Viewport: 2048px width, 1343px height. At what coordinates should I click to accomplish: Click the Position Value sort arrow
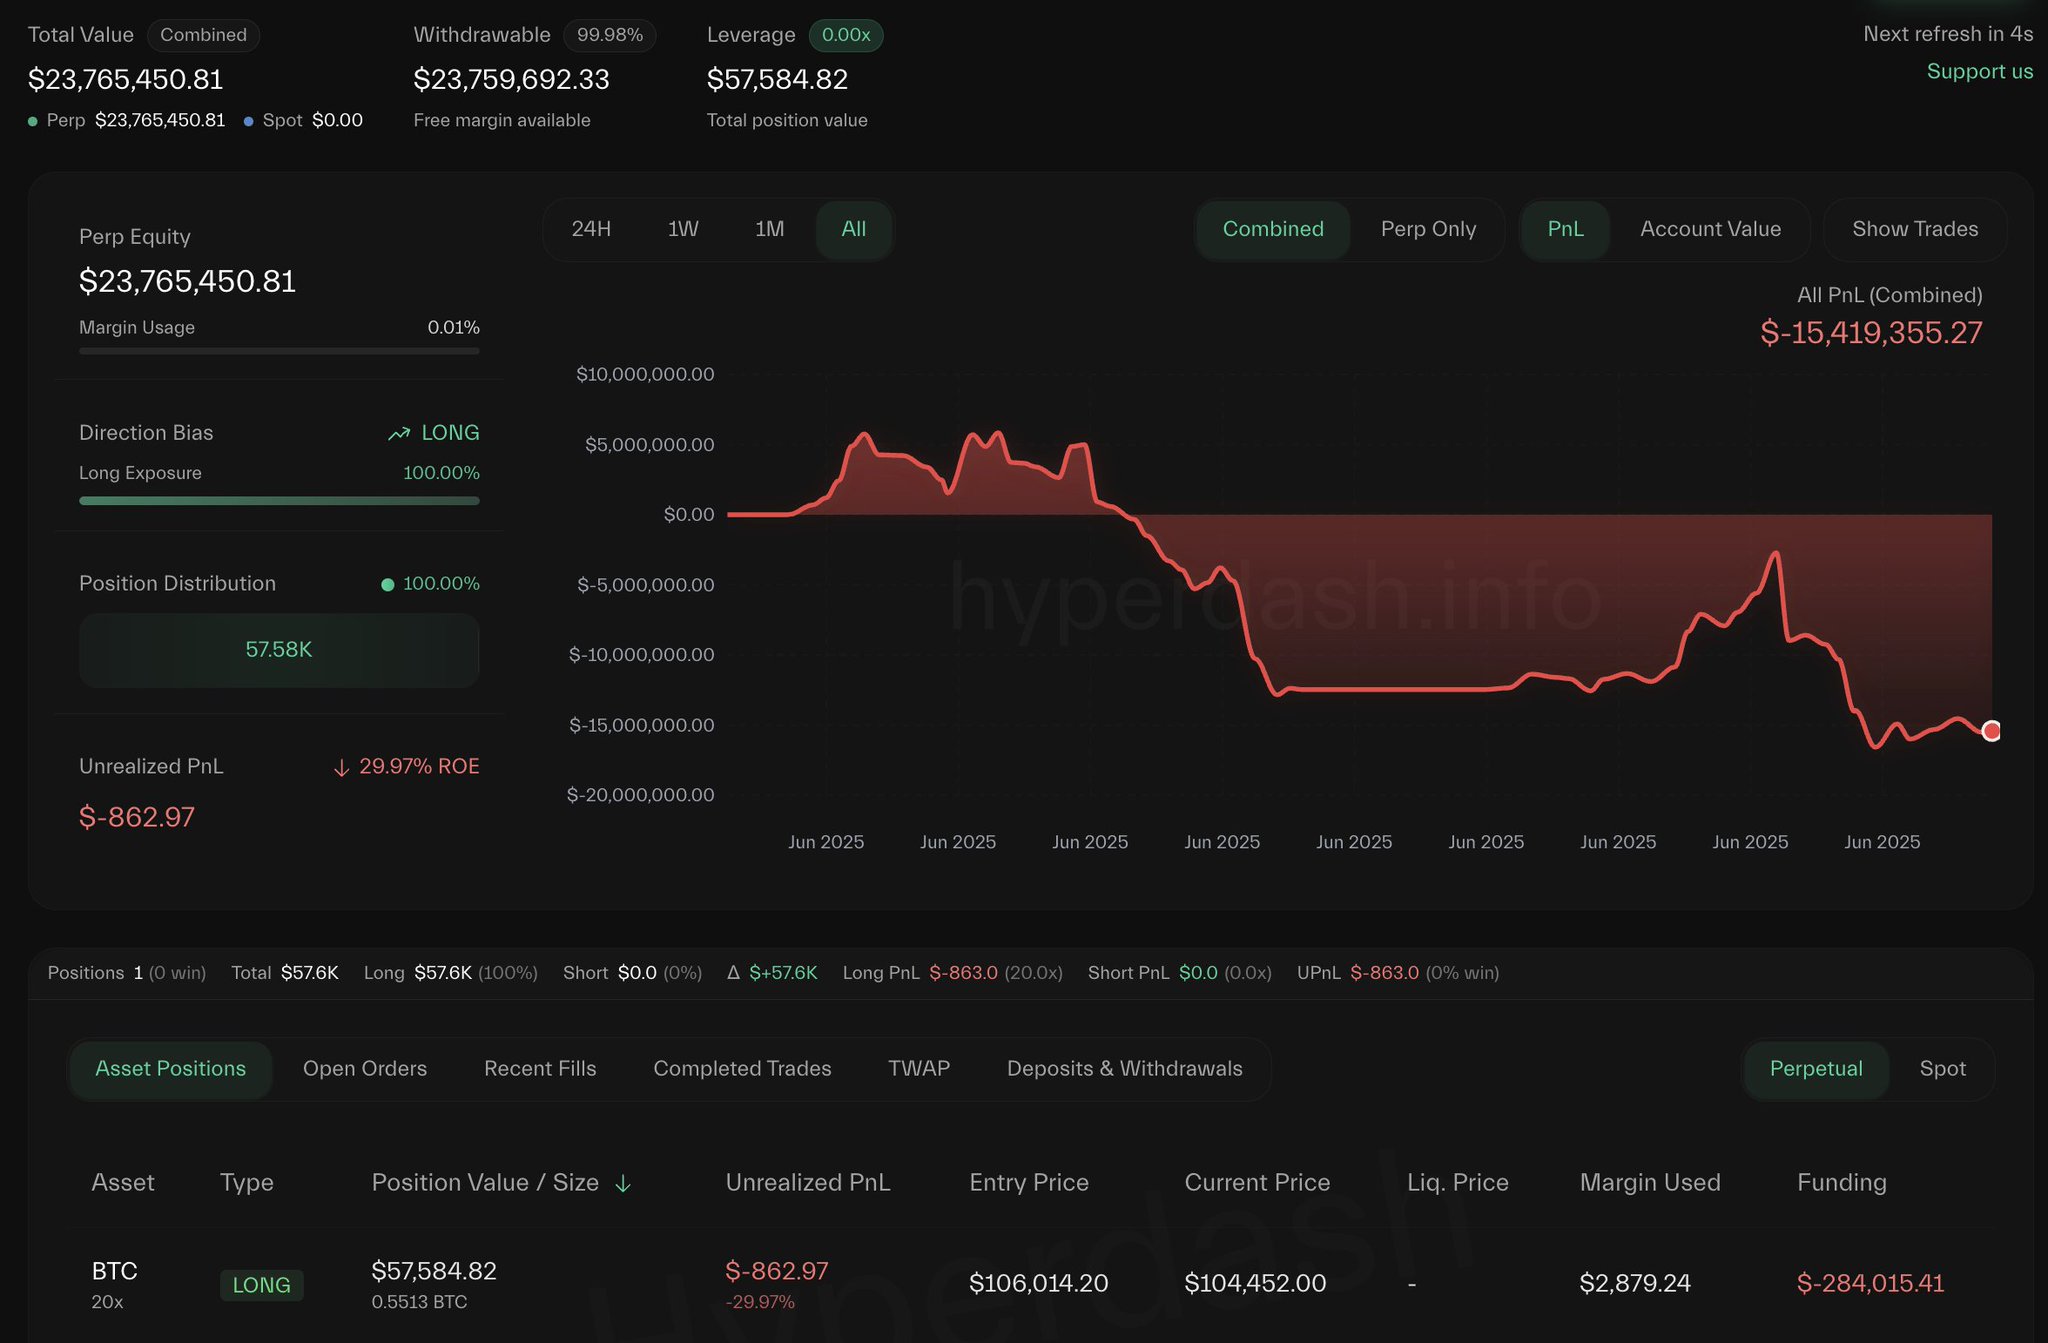(623, 1183)
